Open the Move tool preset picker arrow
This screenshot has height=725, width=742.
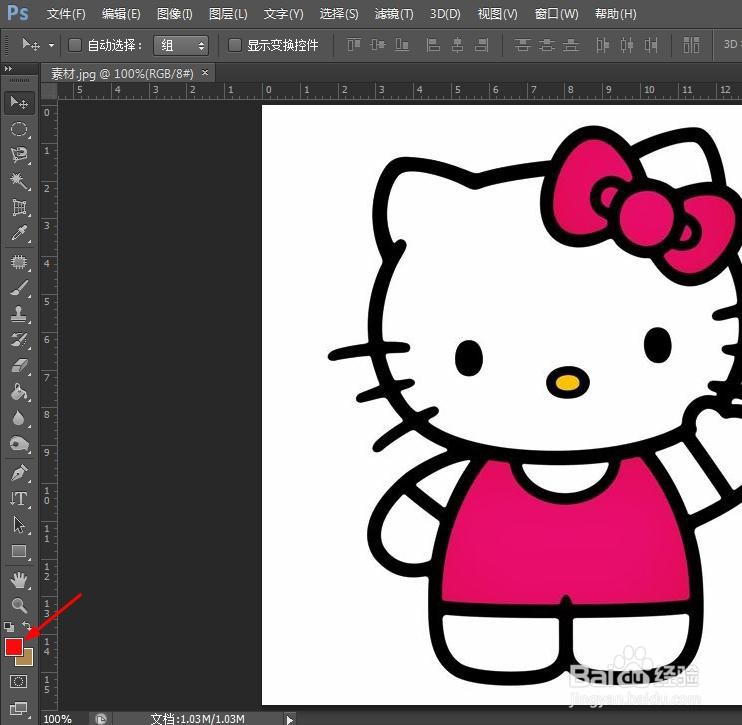pos(51,45)
